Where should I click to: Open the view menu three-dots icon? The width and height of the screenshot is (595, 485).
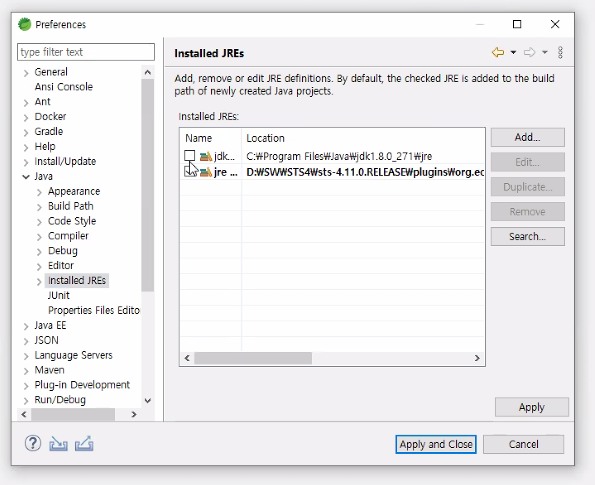coord(560,52)
